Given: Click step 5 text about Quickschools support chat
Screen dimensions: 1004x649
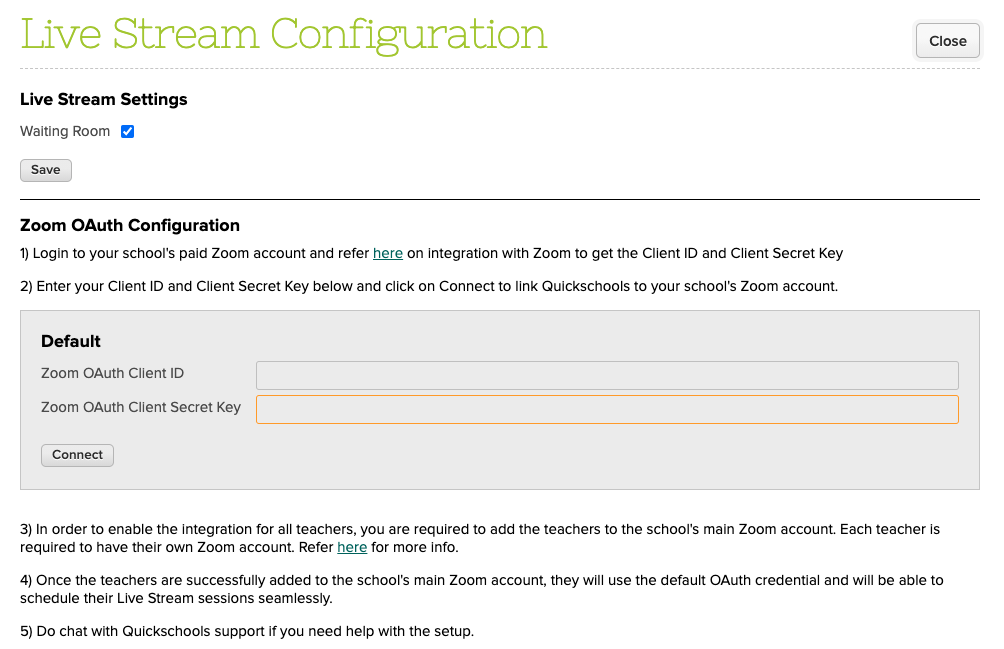Looking at the screenshot, I should pos(247,632).
